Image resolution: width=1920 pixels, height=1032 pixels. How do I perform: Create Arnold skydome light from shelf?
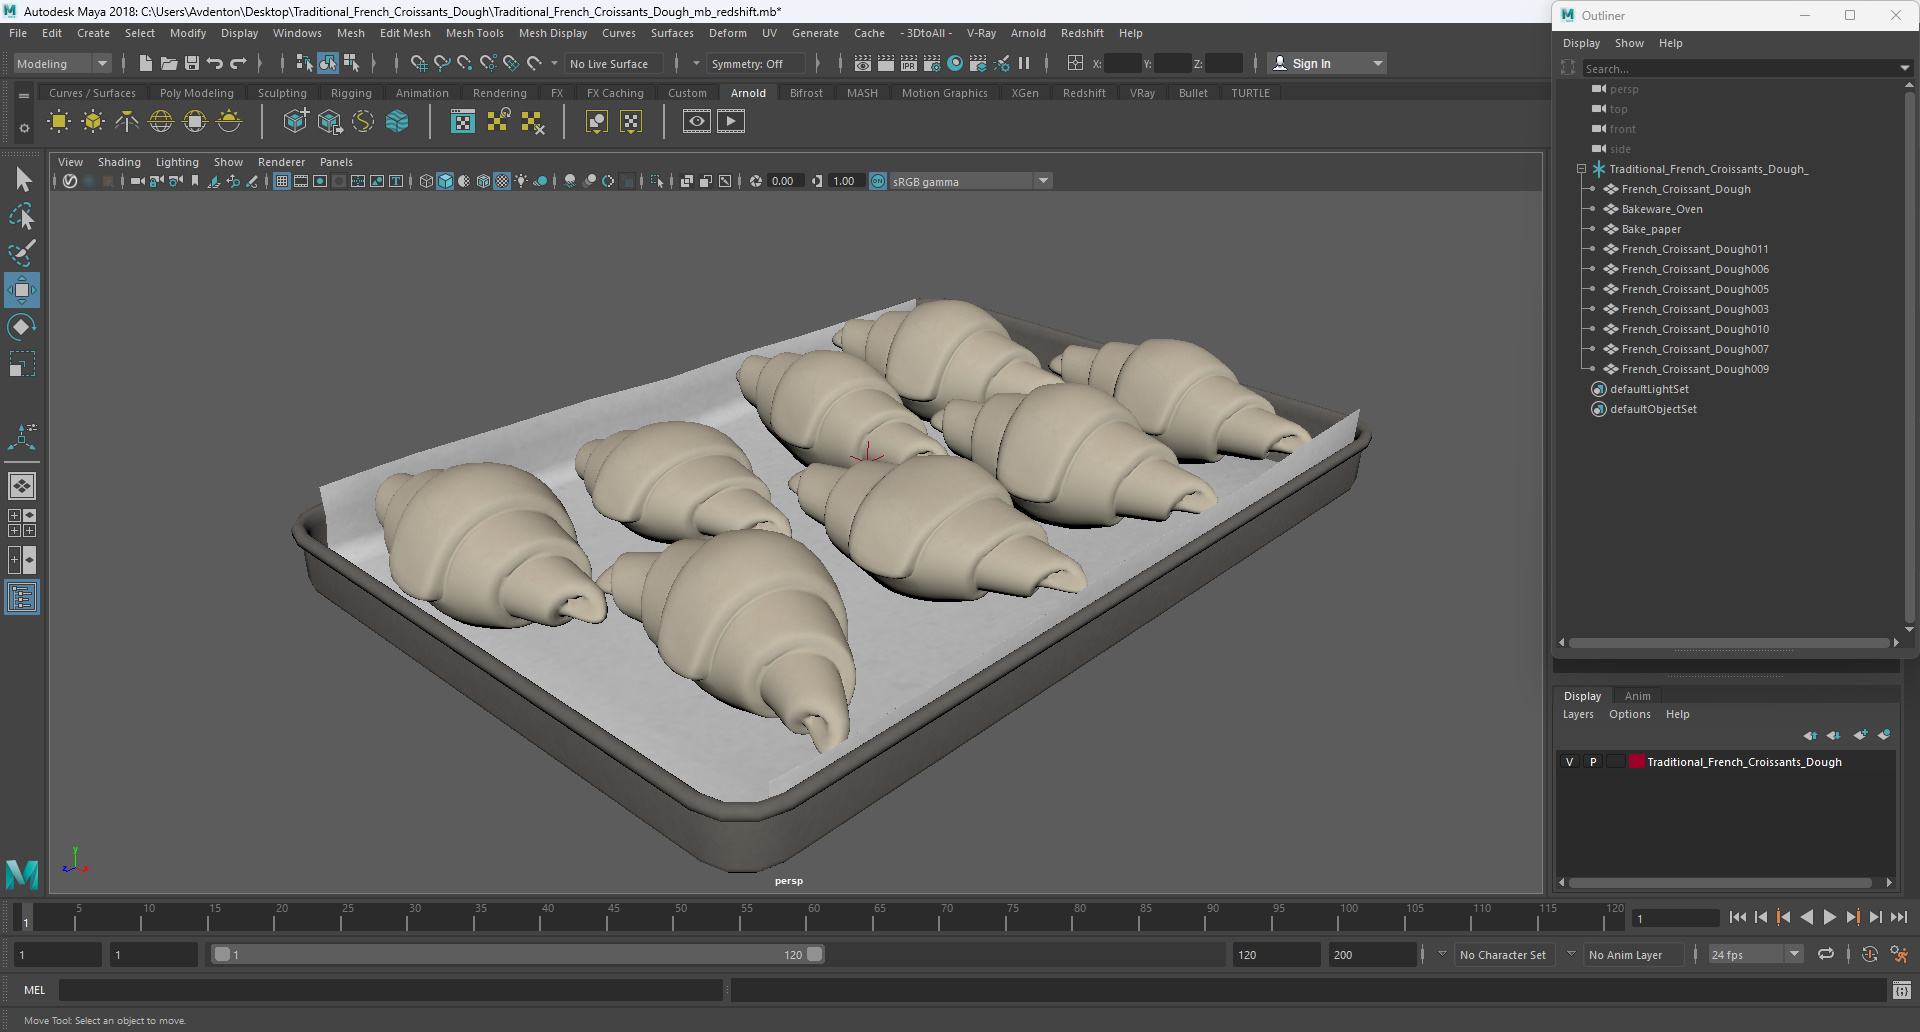tap(161, 122)
